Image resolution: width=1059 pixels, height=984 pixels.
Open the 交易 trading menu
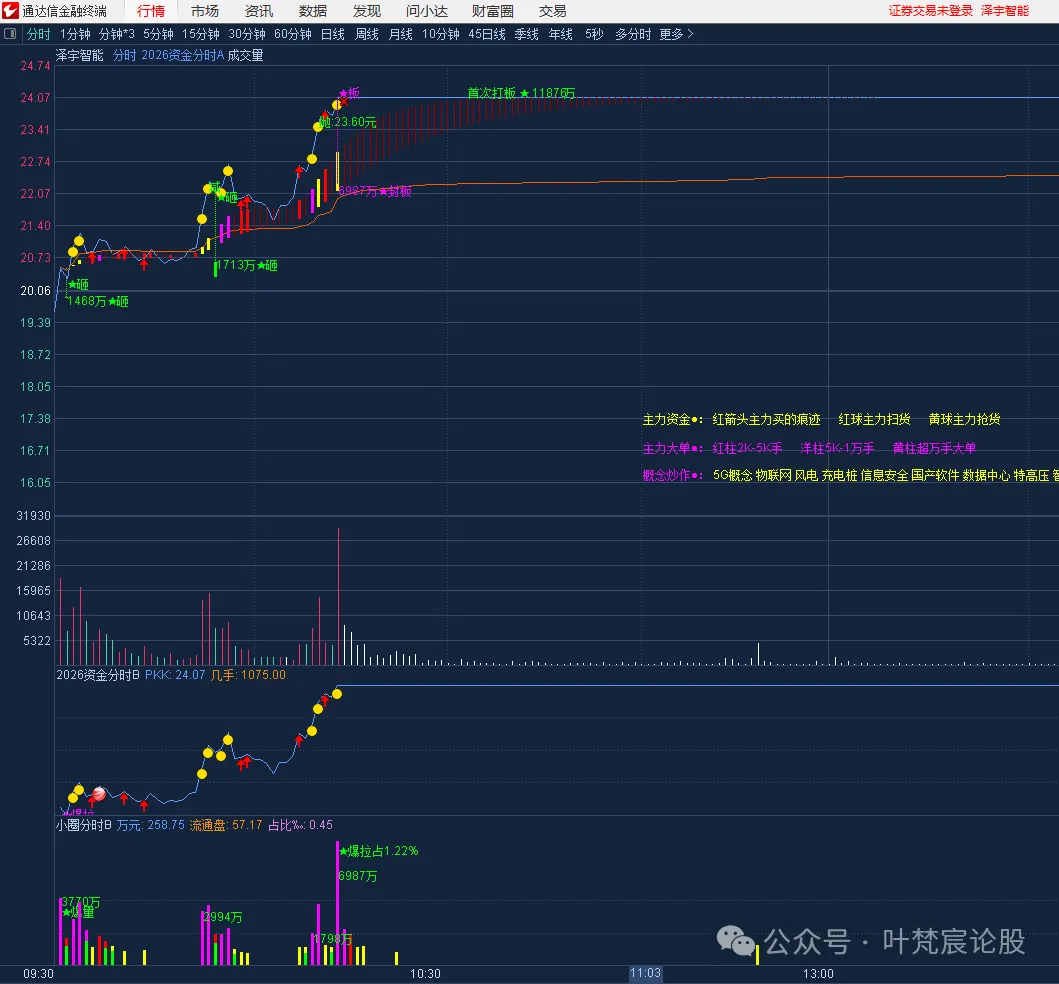click(x=551, y=11)
